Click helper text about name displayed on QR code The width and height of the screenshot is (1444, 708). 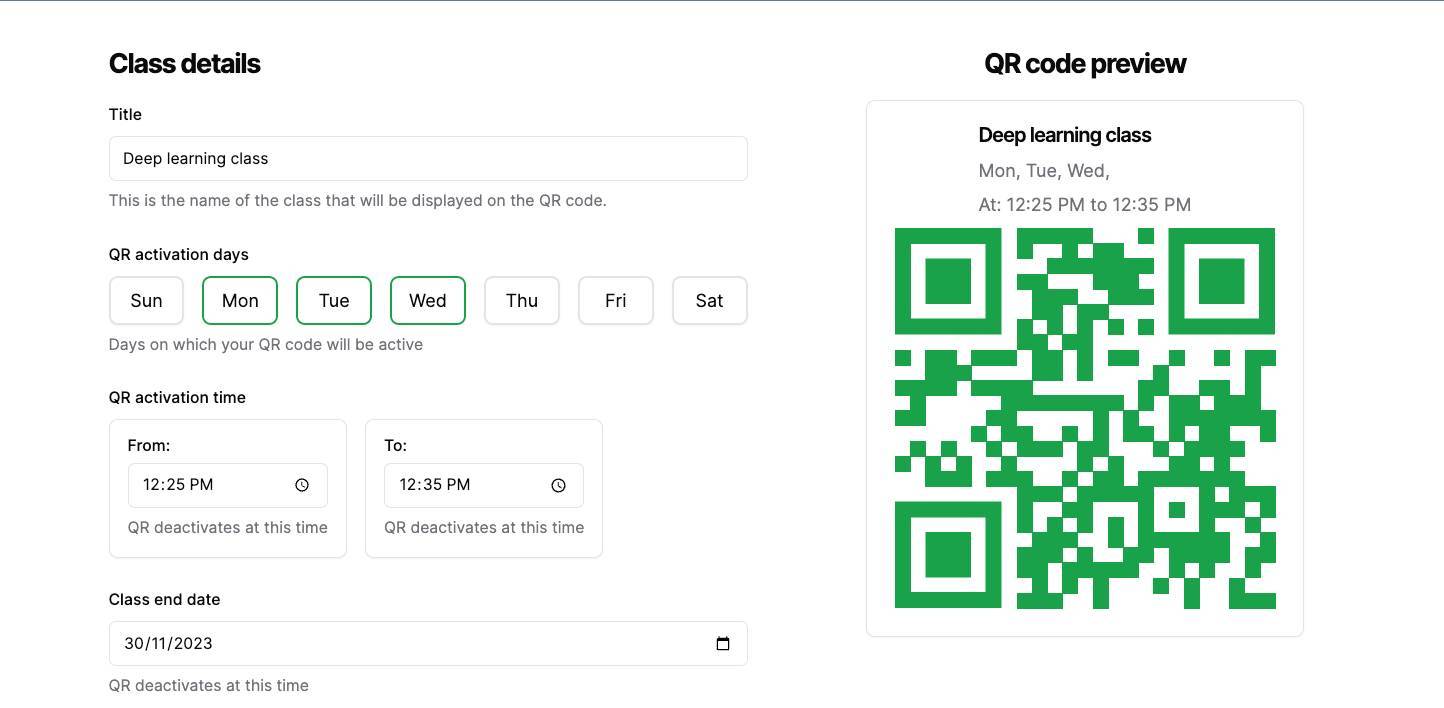(358, 200)
